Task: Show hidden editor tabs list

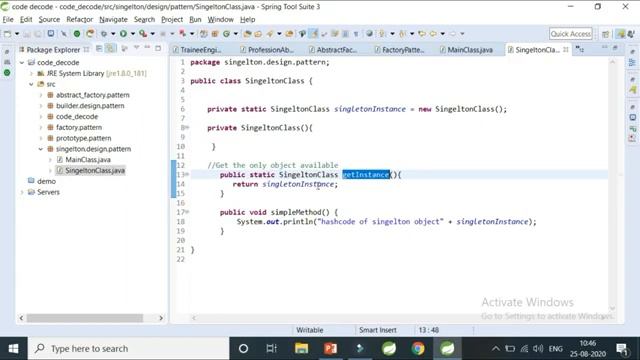Action: [580, 49]
